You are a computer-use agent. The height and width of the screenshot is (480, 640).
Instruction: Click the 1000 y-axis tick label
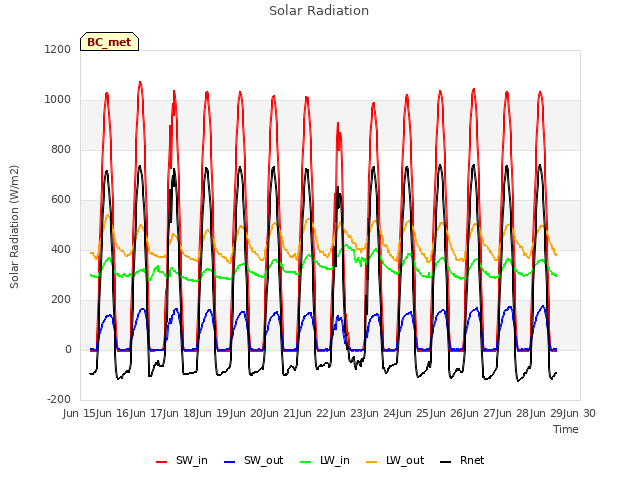(x=58, y=100)
